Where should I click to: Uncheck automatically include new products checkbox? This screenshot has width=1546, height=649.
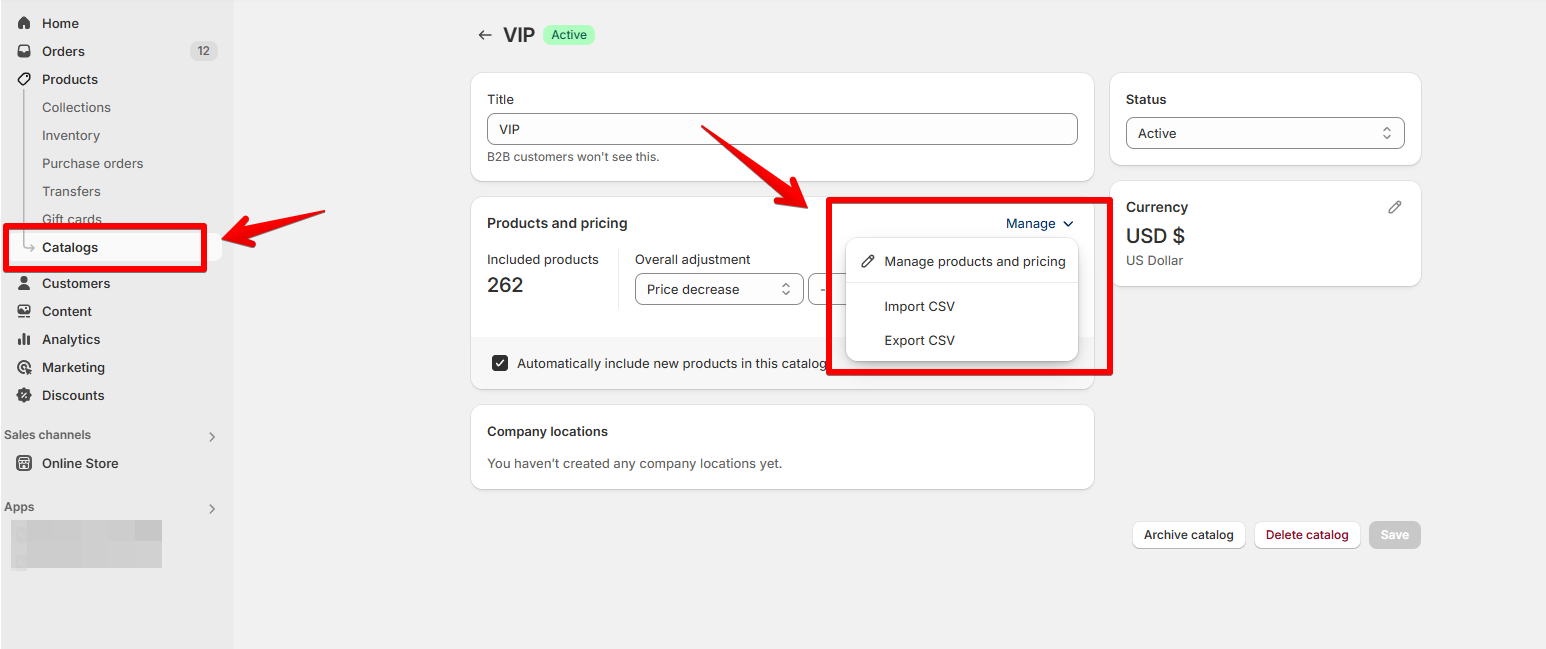500,363
